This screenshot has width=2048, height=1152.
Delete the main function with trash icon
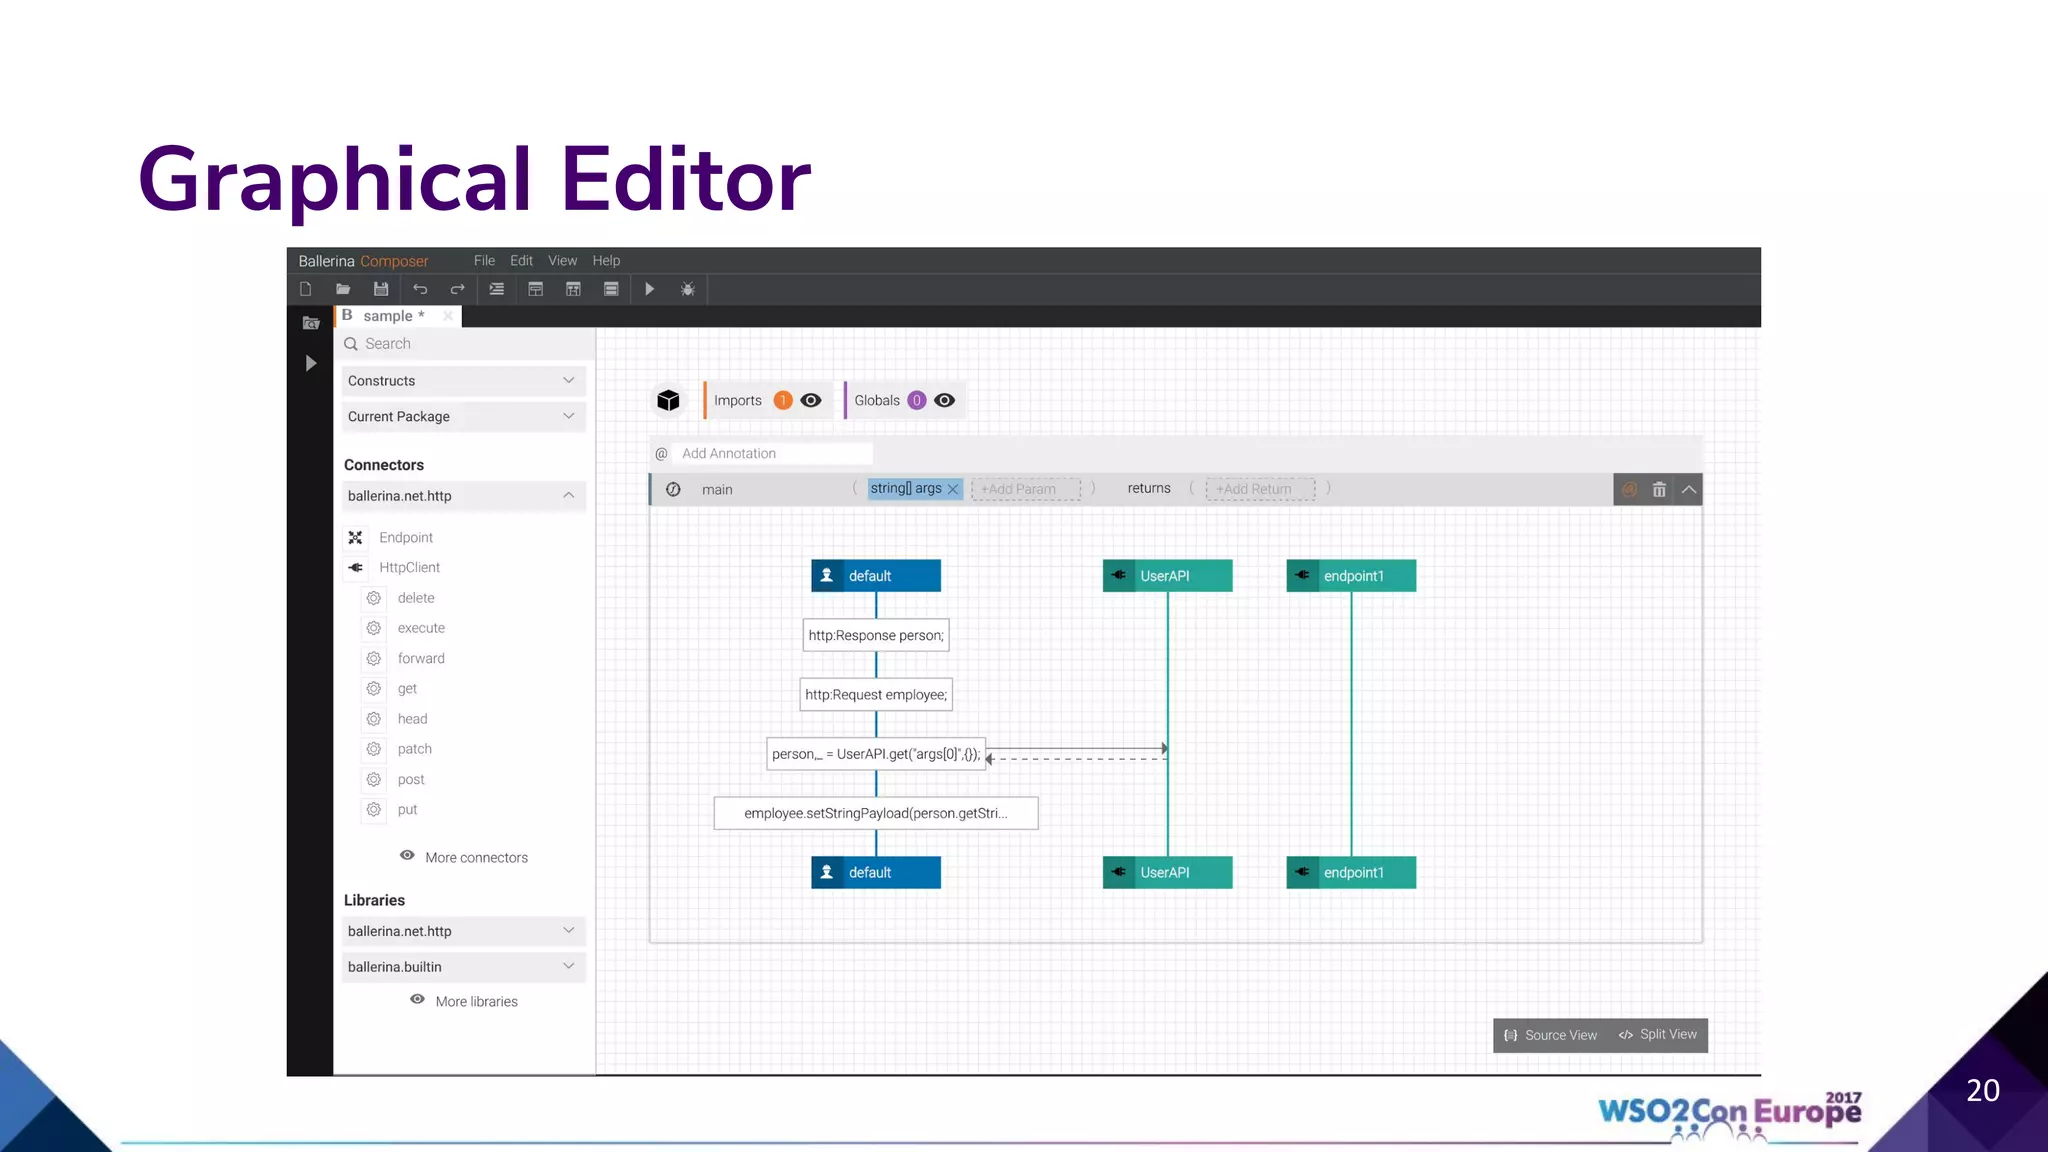[1659, 489]
